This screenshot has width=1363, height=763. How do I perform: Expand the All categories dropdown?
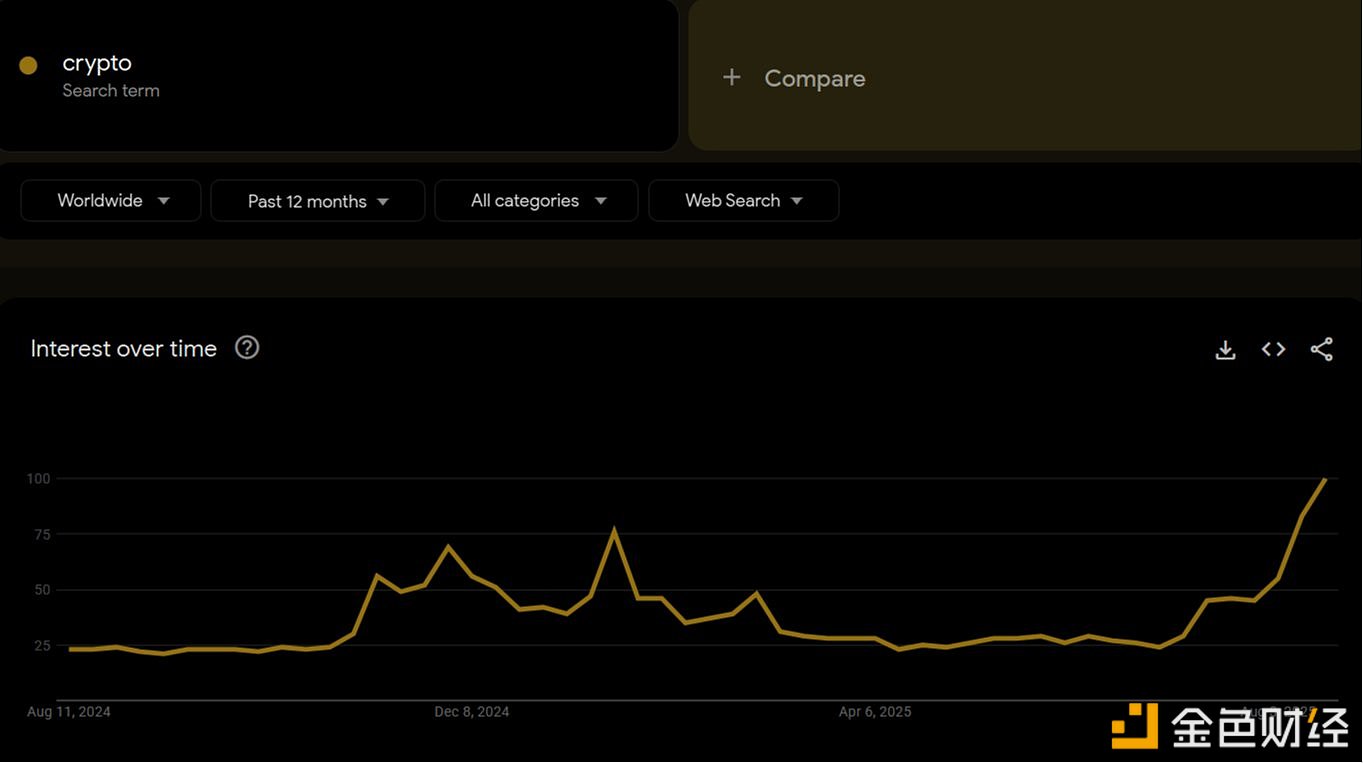536,201
